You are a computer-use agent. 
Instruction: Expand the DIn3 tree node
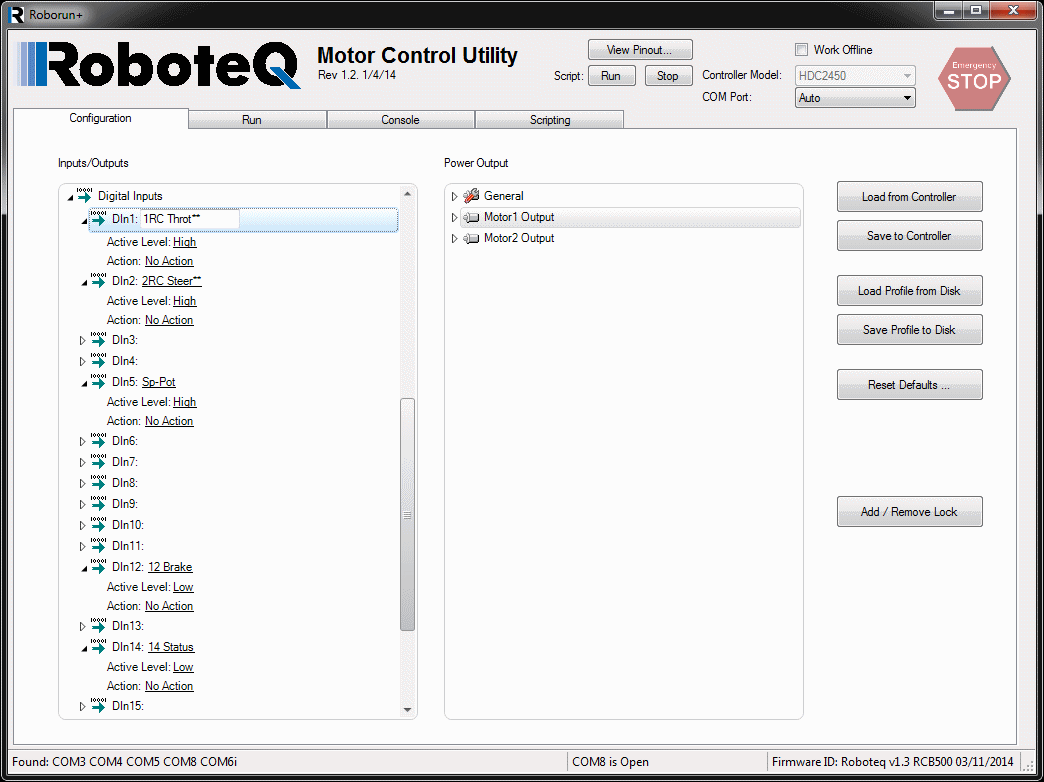(83, 341)
